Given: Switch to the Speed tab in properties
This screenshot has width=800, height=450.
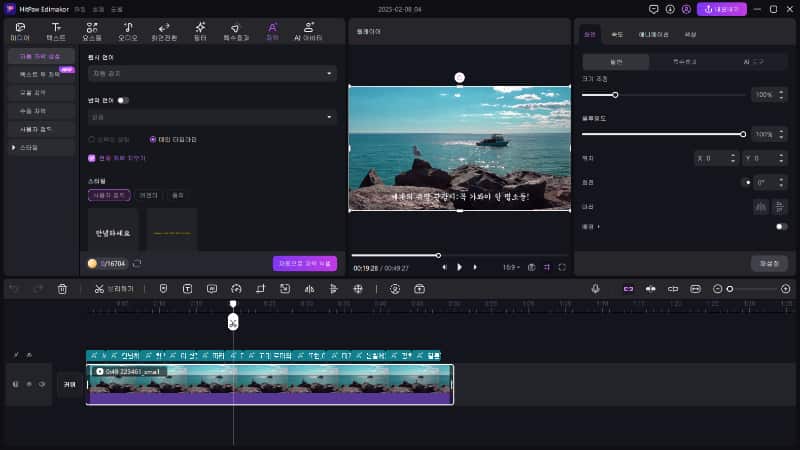Looking at the screenshot, I should point(619,34).
